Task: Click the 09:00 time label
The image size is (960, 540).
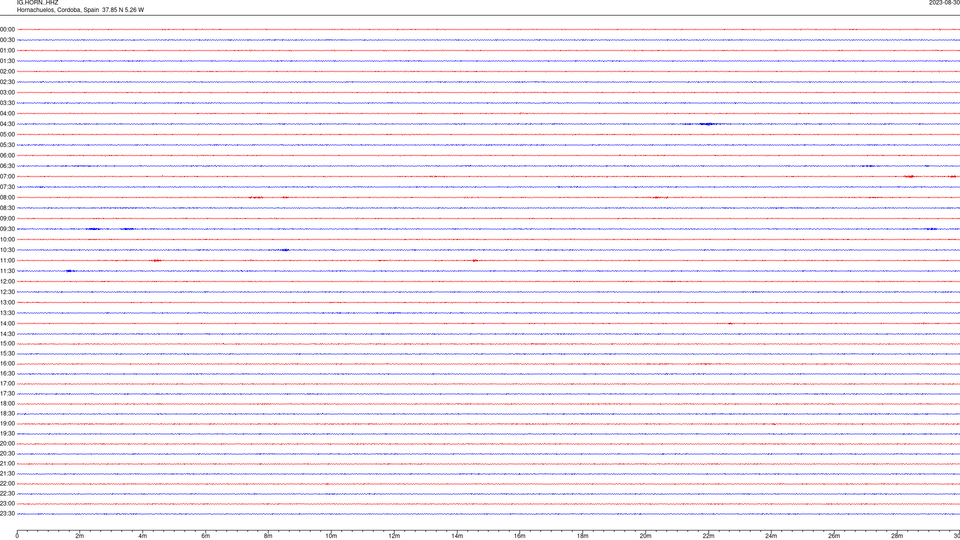Action: point(7,219)
